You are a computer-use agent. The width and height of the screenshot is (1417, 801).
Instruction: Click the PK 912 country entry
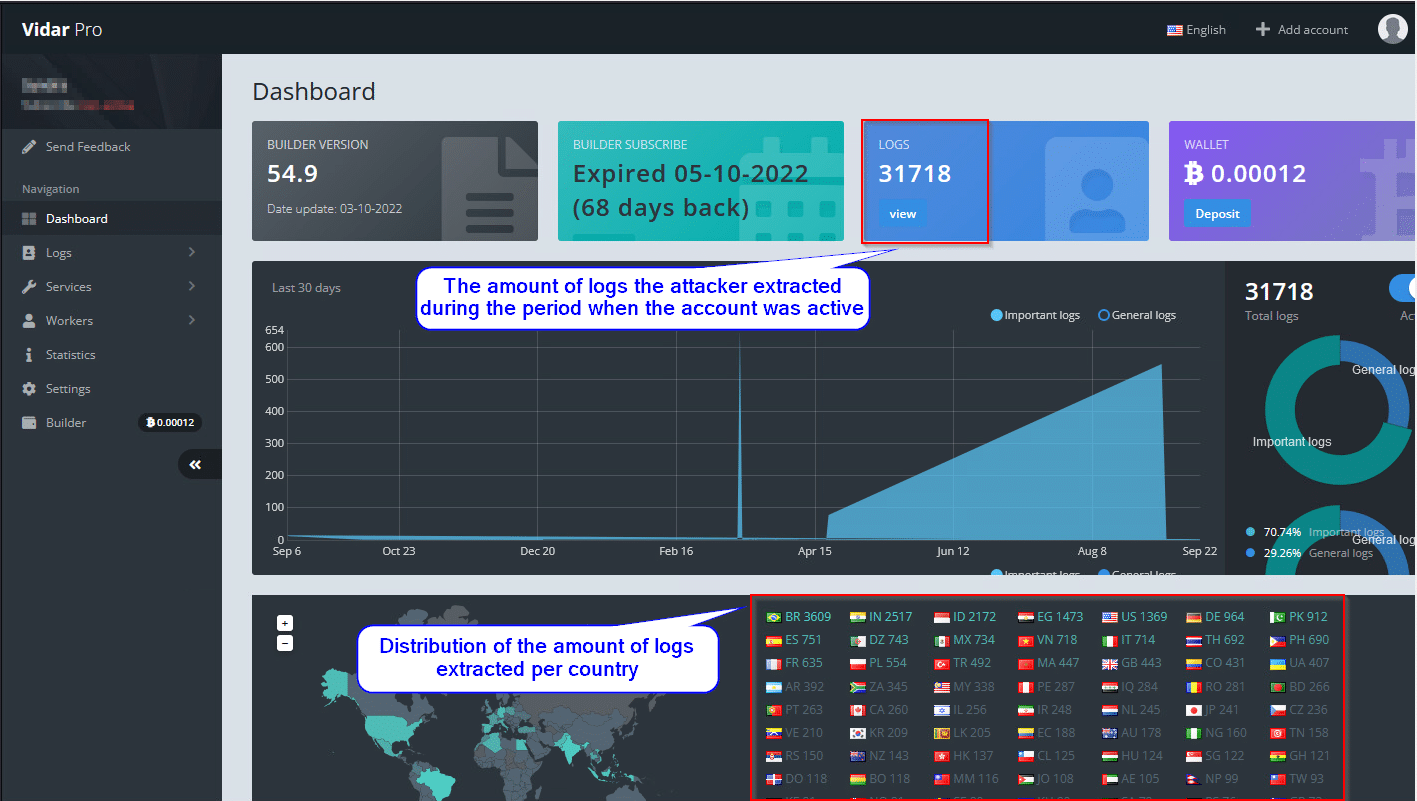[x=1299, y=617]
